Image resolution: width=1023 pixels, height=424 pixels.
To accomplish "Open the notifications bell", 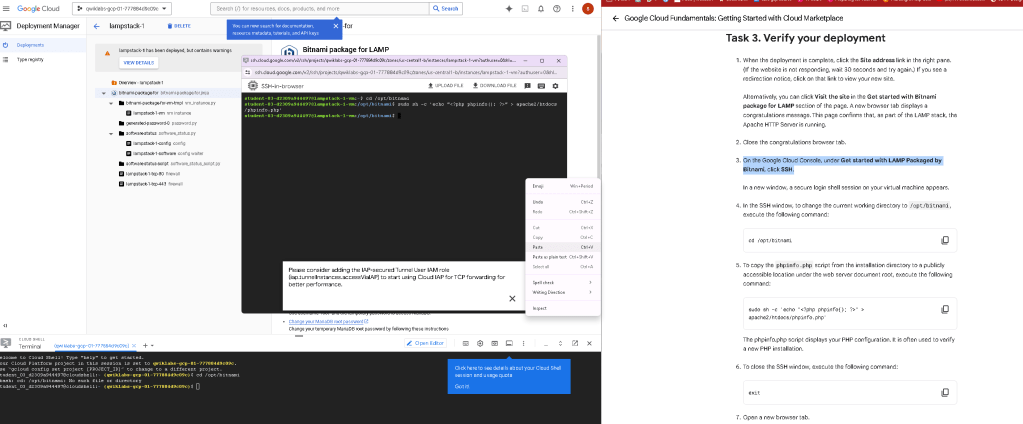I will click(x=541, y=8).
